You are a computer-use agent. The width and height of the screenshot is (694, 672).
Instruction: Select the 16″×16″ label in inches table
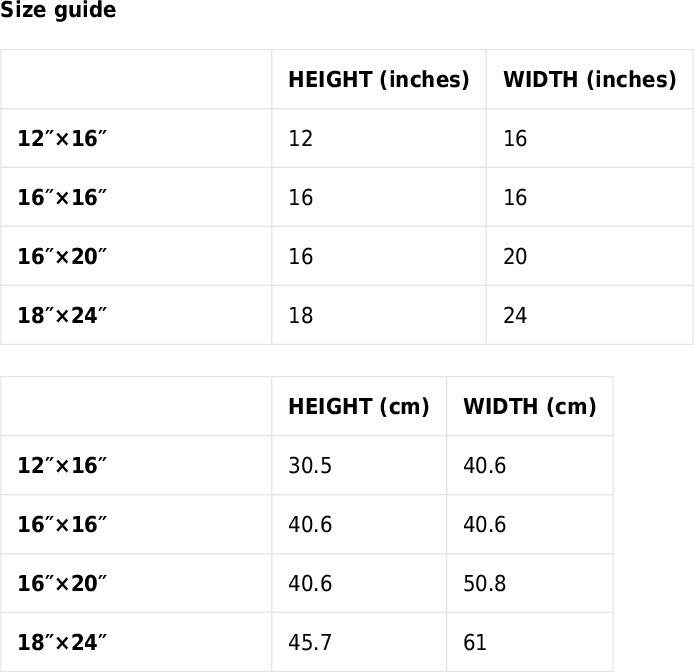[x=62, y=198]
